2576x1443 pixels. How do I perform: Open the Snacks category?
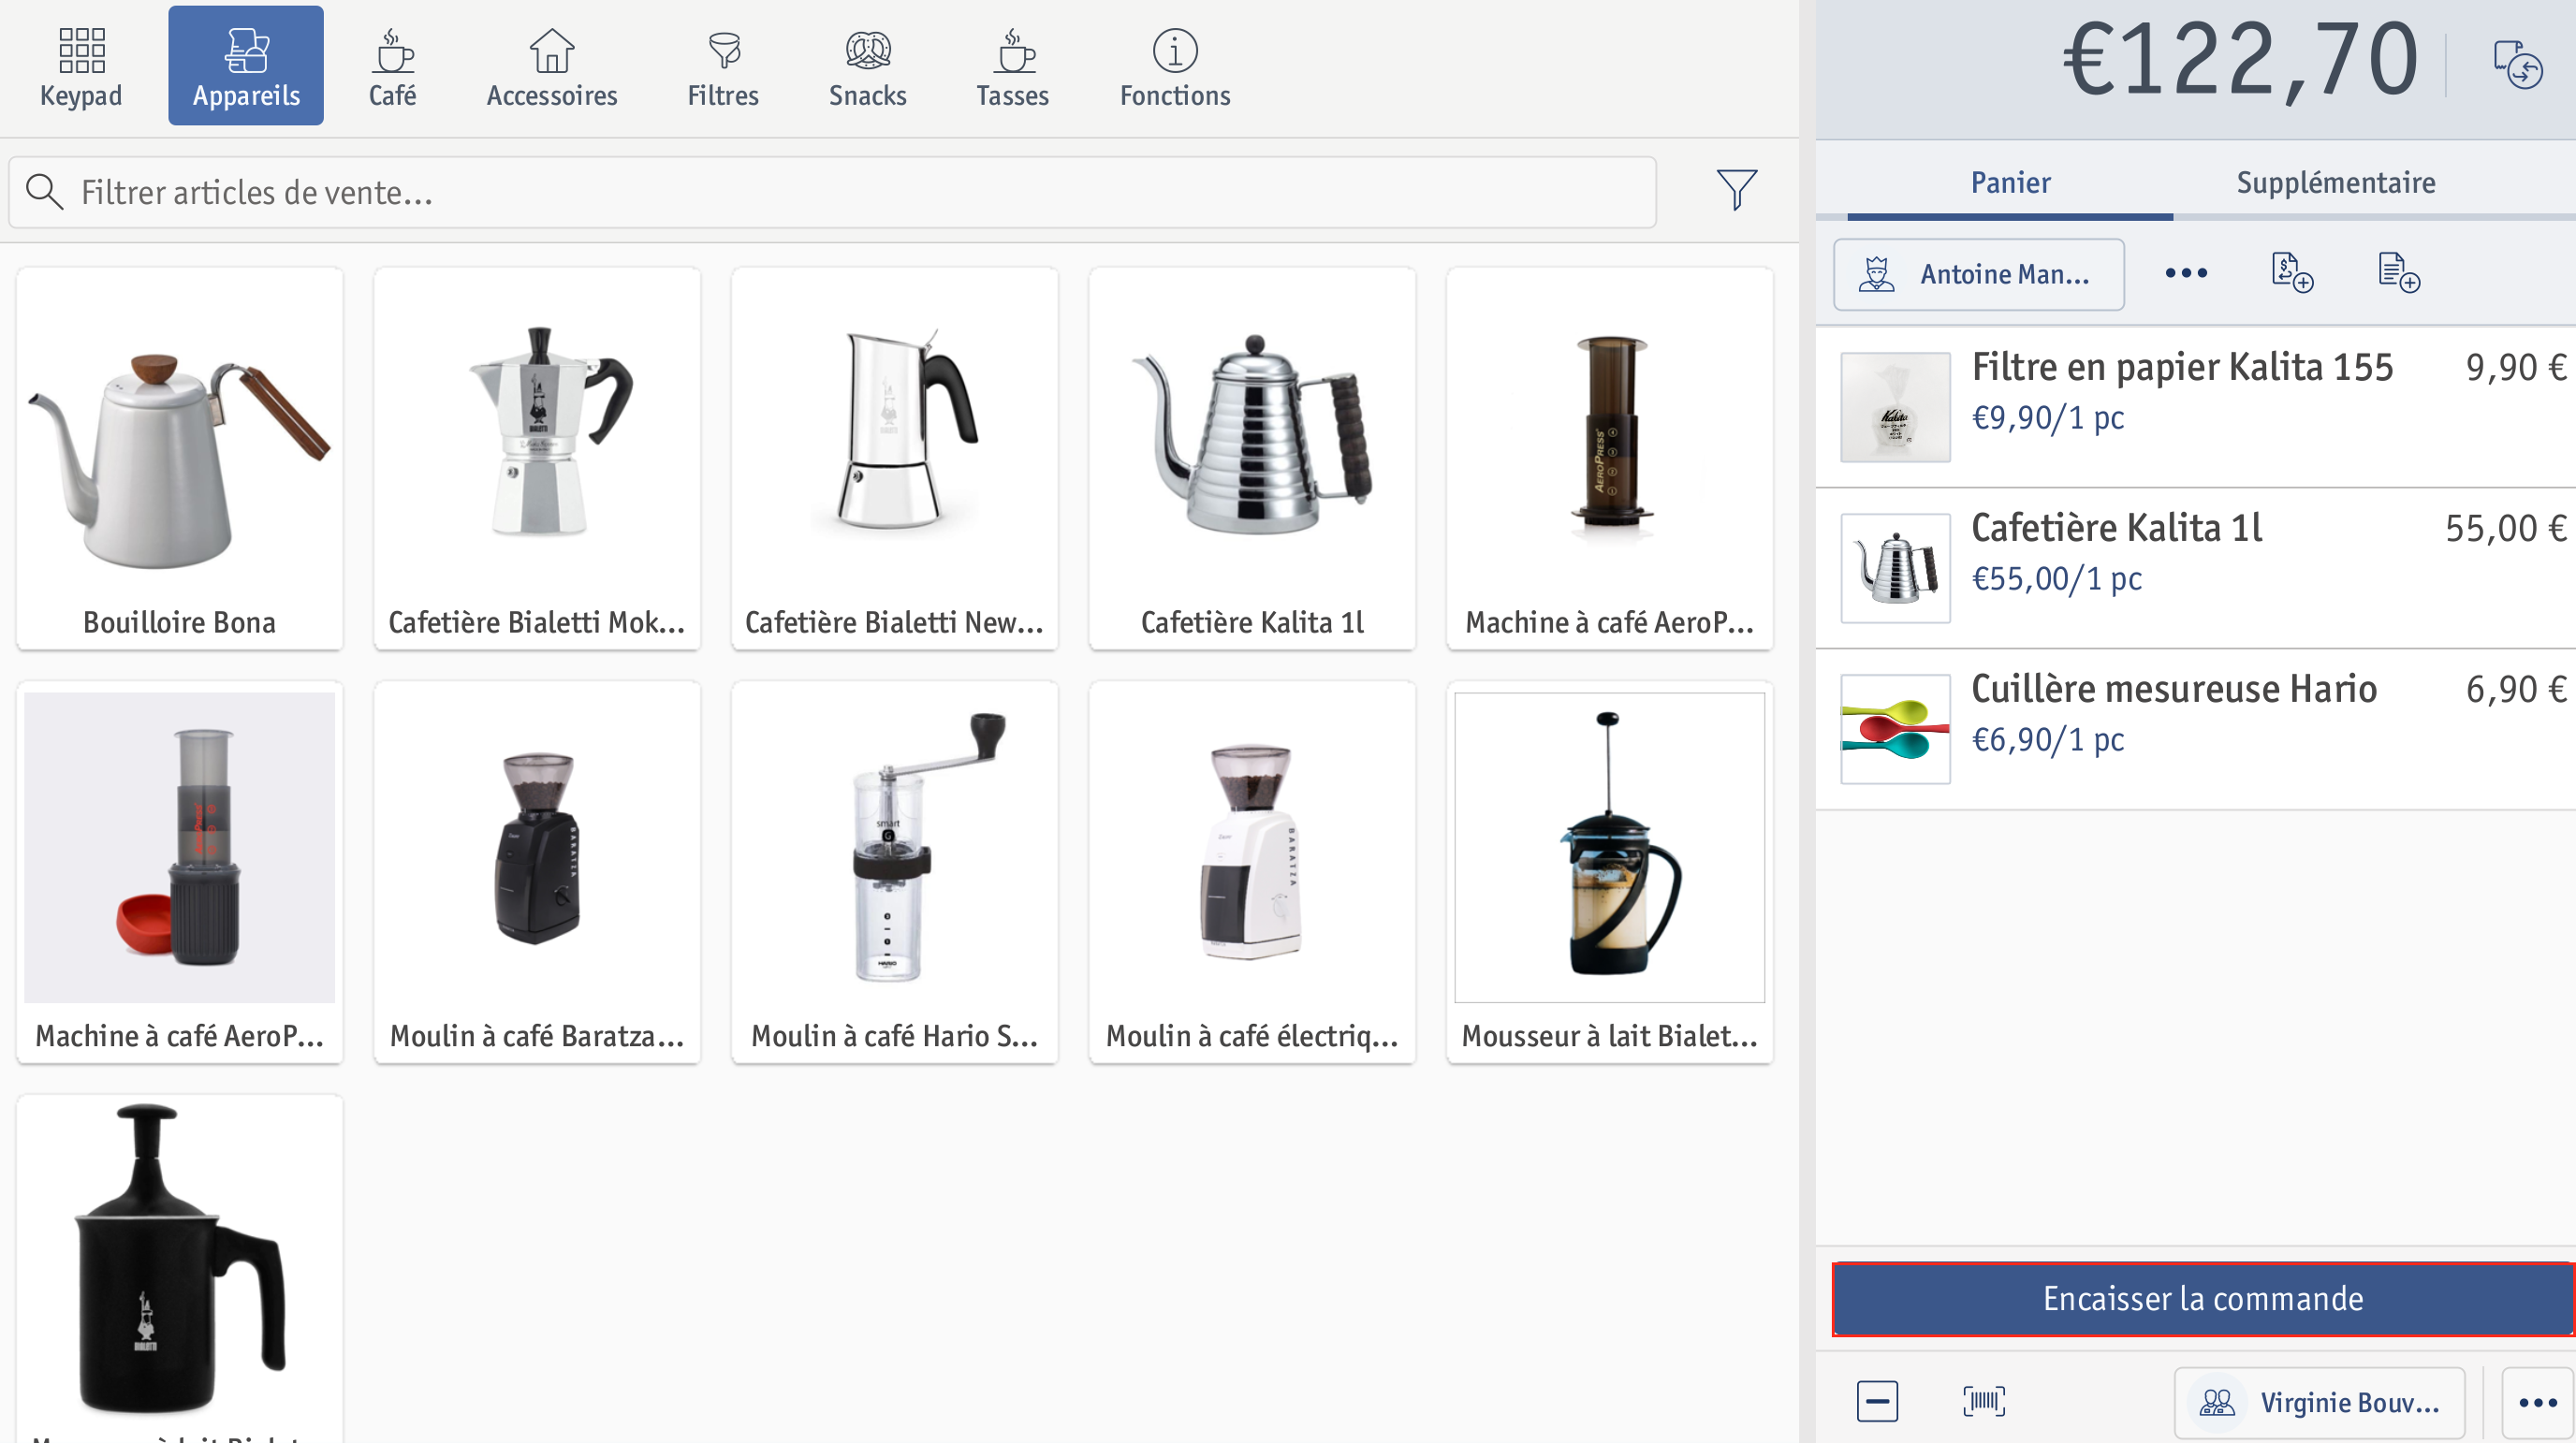click(x=867, y=66)
